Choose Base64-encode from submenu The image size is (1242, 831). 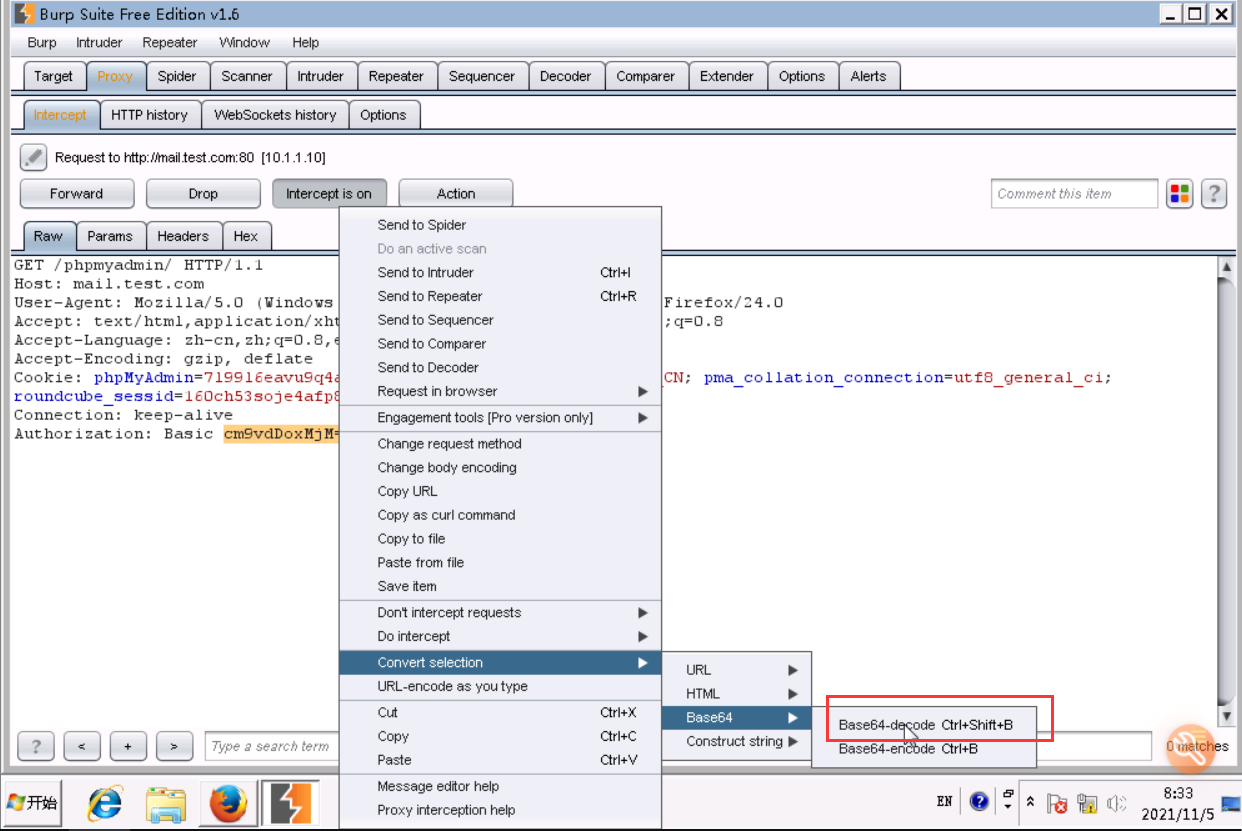(x=924, y=749)
